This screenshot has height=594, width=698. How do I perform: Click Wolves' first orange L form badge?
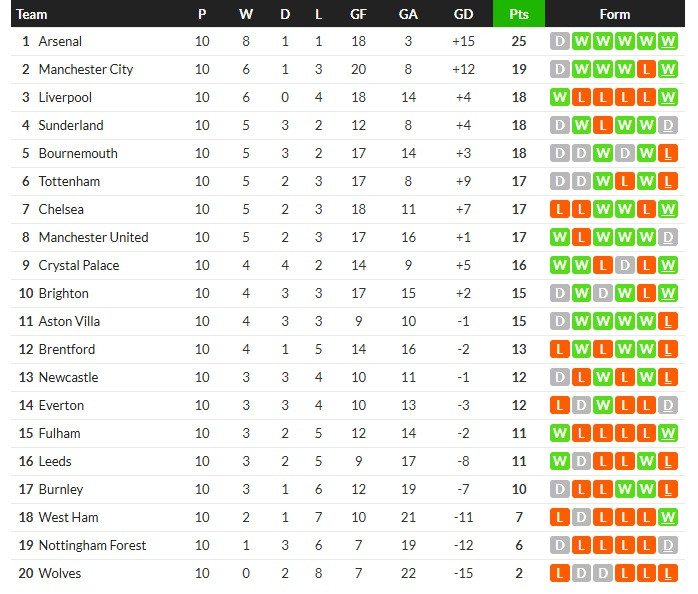coord(559,573)
